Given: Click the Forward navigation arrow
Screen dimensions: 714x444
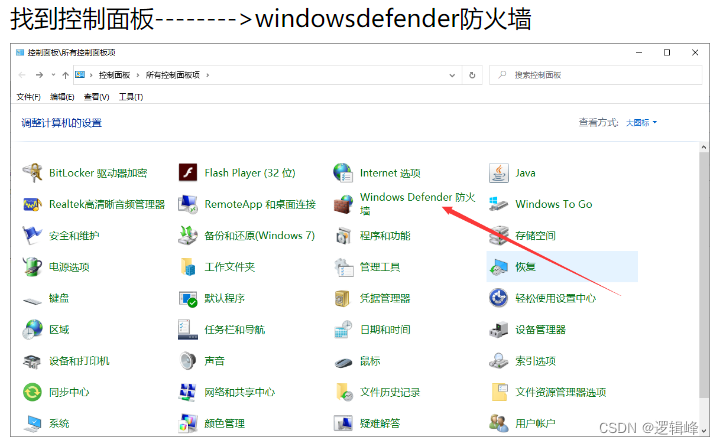Looking at the screenshot, I should click(x=39, y=75).
